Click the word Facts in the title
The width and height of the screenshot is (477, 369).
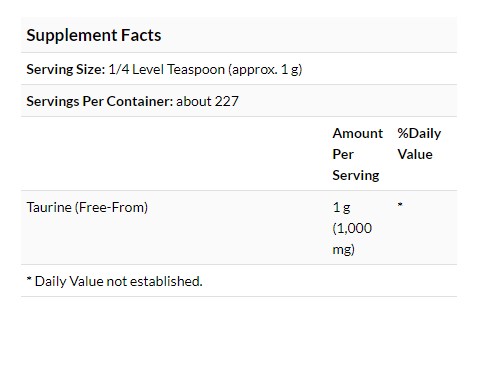(x=141, y=35)
